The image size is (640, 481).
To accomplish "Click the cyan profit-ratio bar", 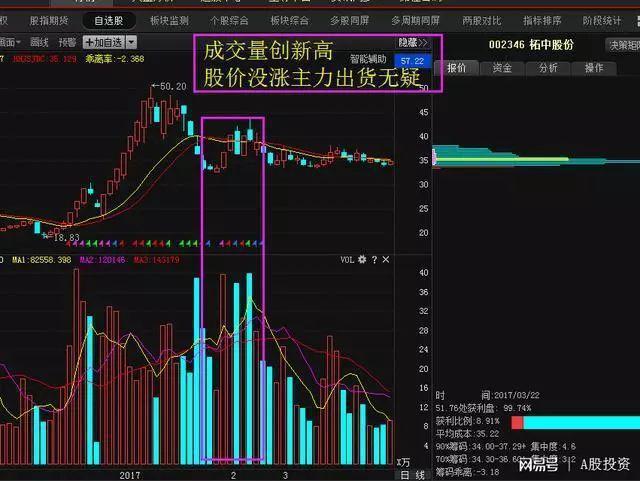I will click(x=582, y=423).
